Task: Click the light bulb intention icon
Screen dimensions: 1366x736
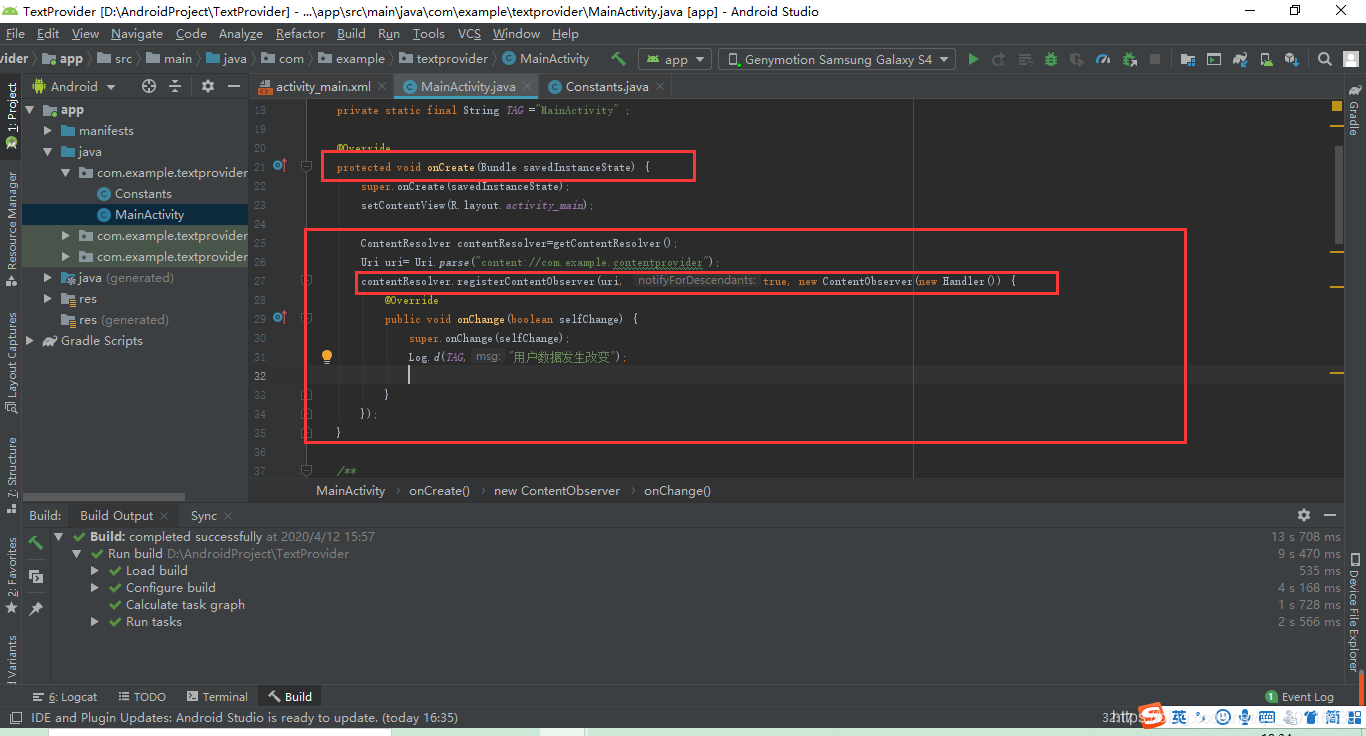Action: click(326, 356)
